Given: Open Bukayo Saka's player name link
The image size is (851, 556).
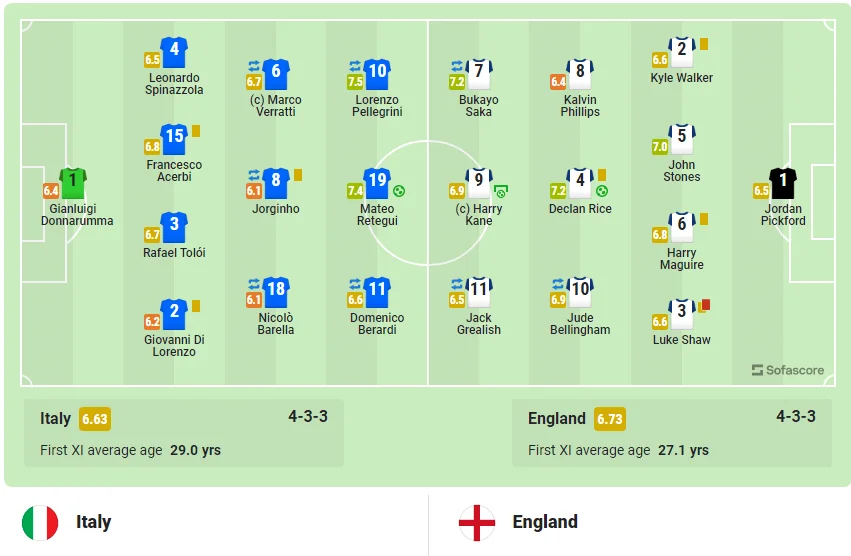Looking at the screenshot, I should [479, 106].
